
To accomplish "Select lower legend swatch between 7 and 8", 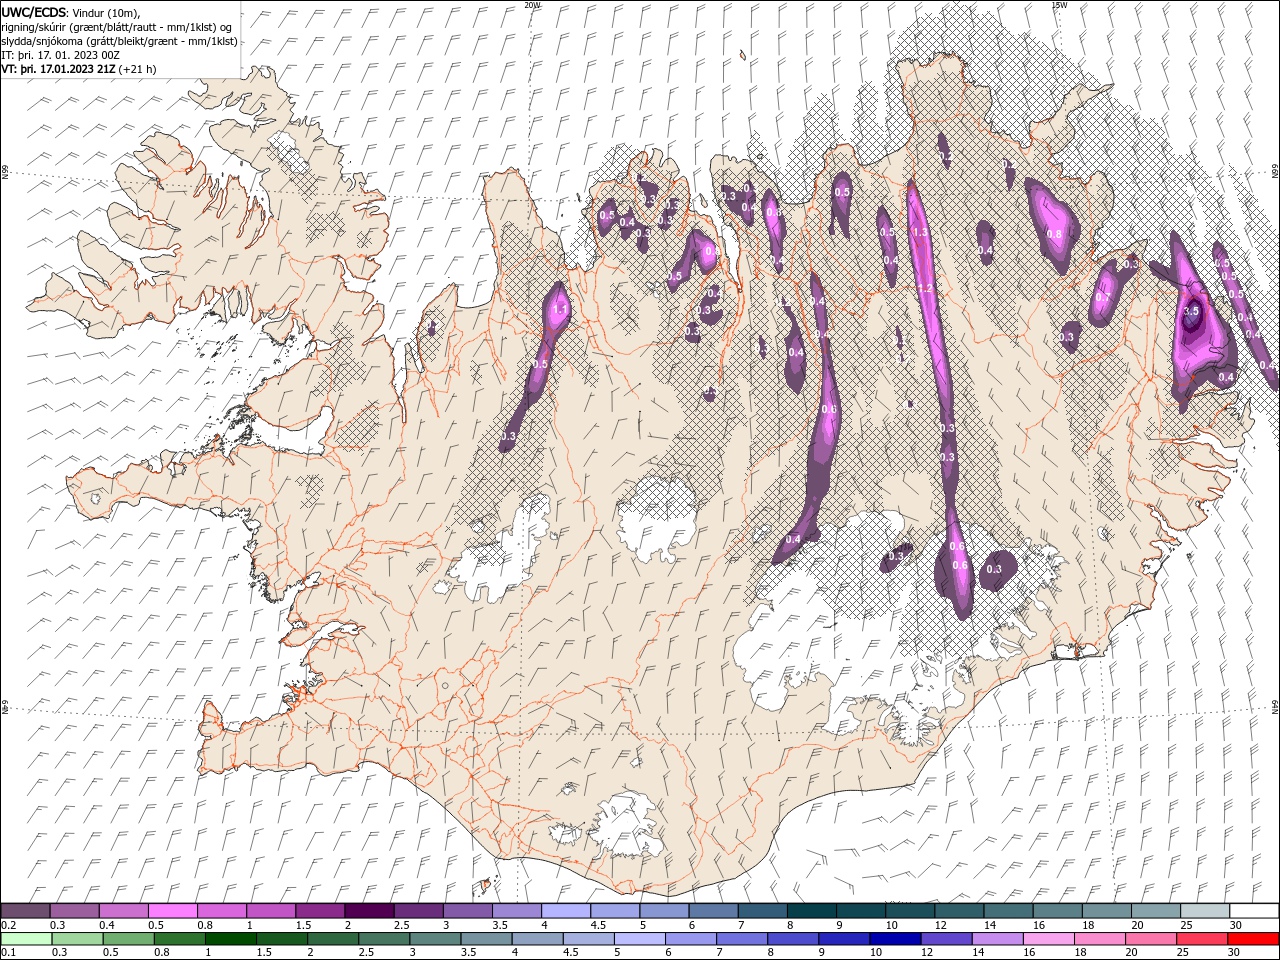I will click(x=741, y=939).
